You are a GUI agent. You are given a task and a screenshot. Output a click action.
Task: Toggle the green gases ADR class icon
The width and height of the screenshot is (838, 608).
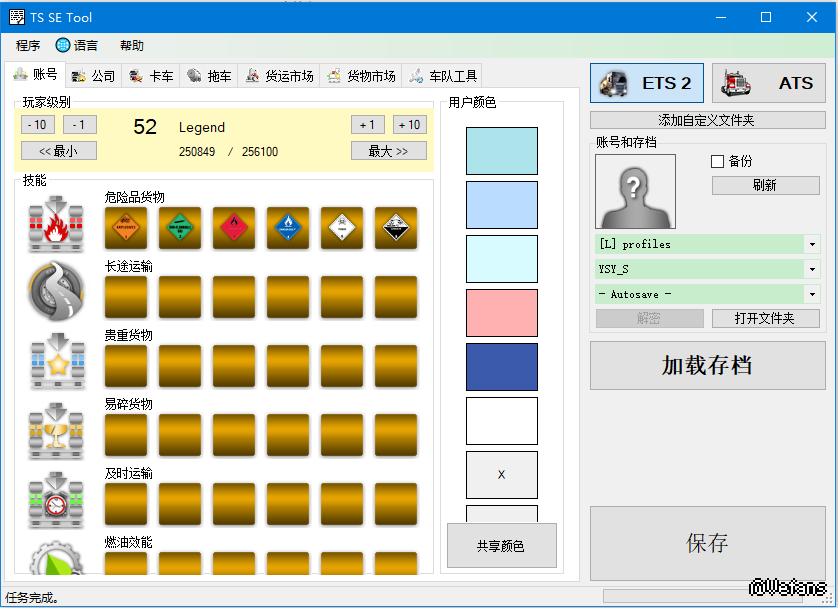(180, 228)
